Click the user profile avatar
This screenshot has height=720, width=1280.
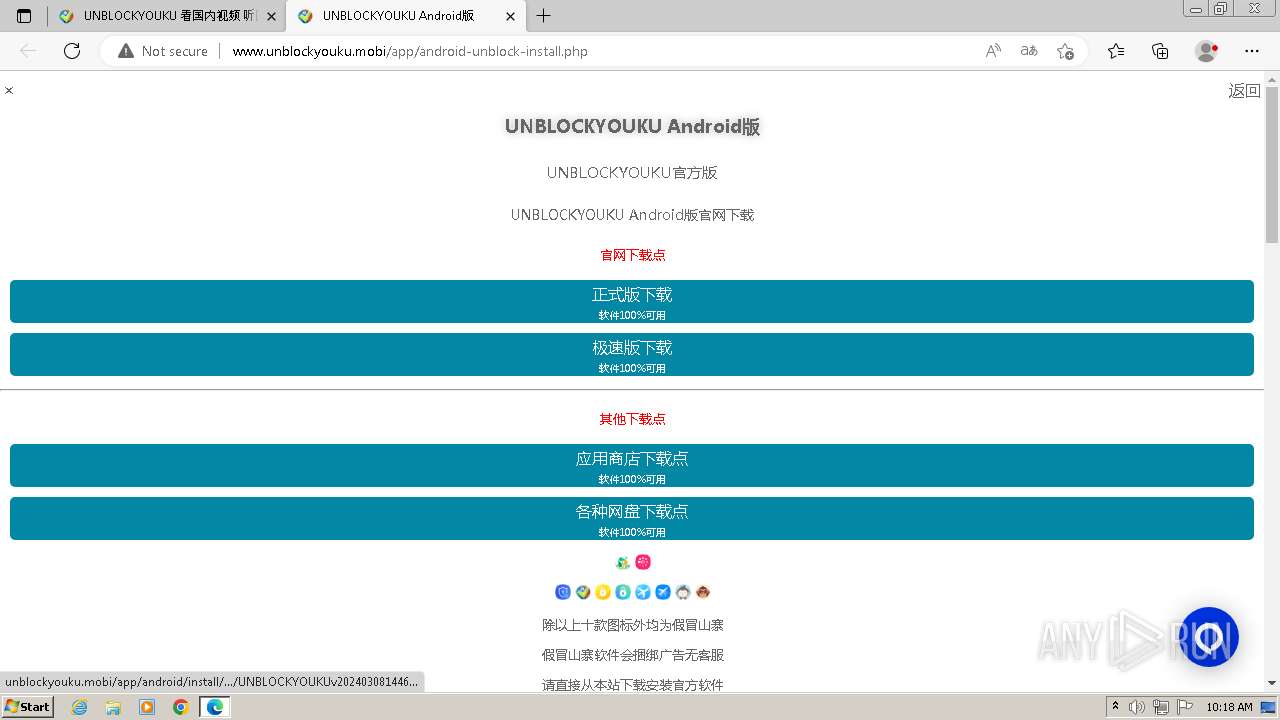tap(1206, 51)
